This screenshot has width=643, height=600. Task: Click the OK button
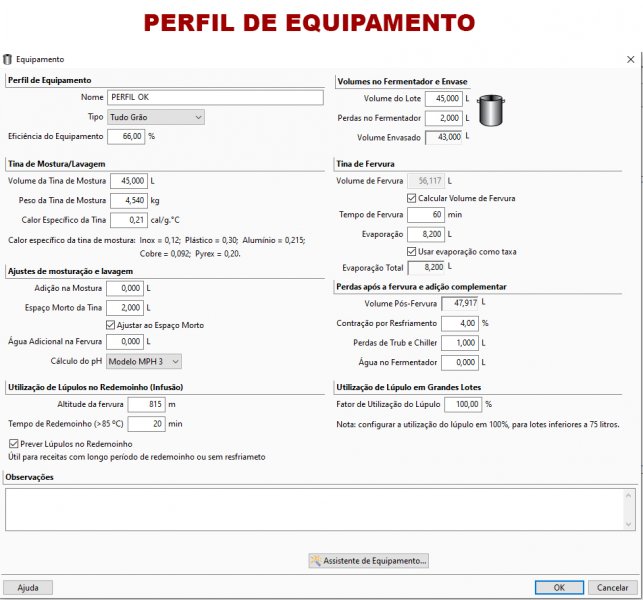point(559,588)
